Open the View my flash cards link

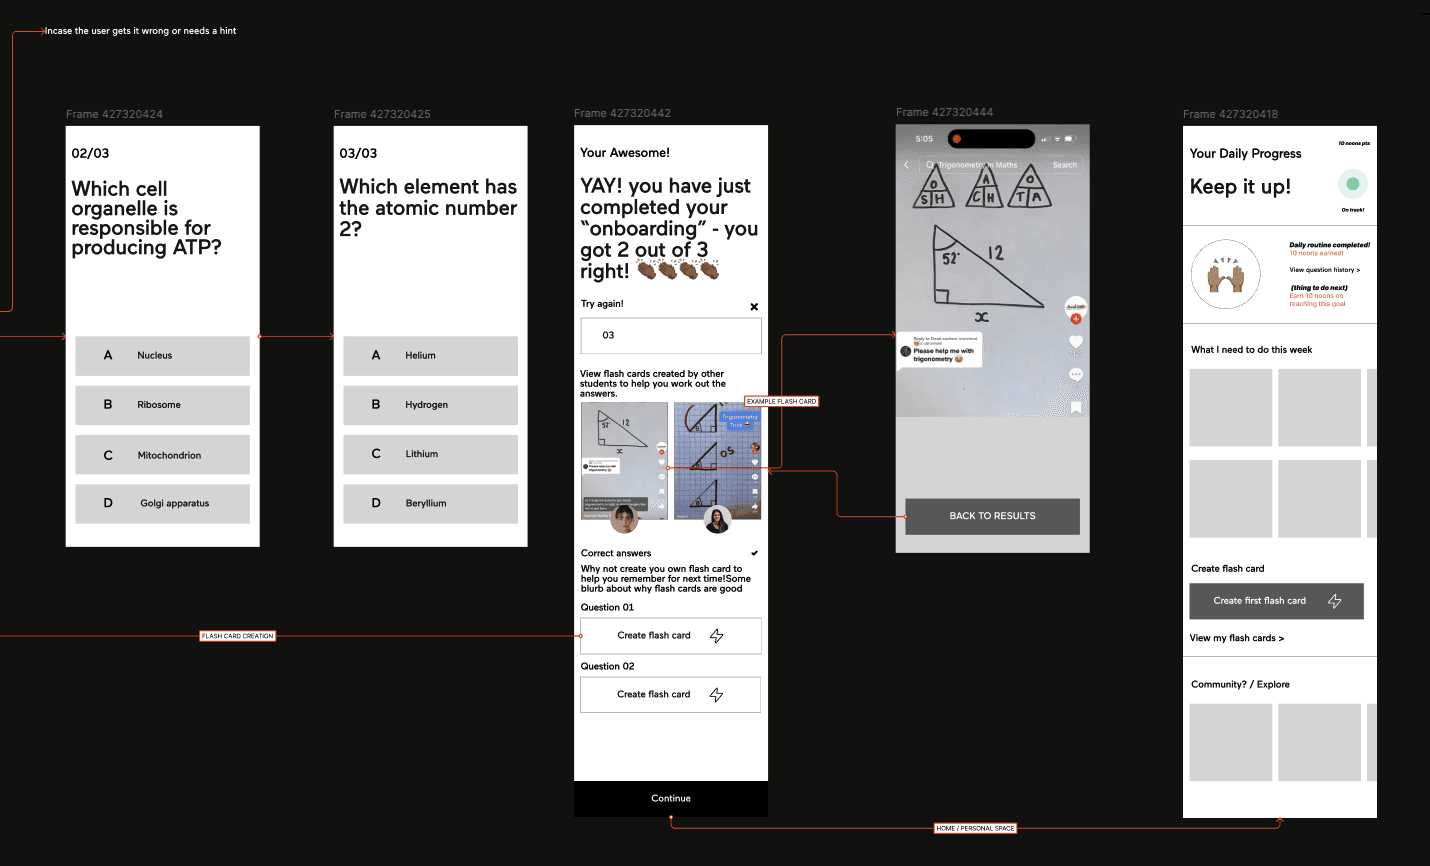coord(1237,638)
